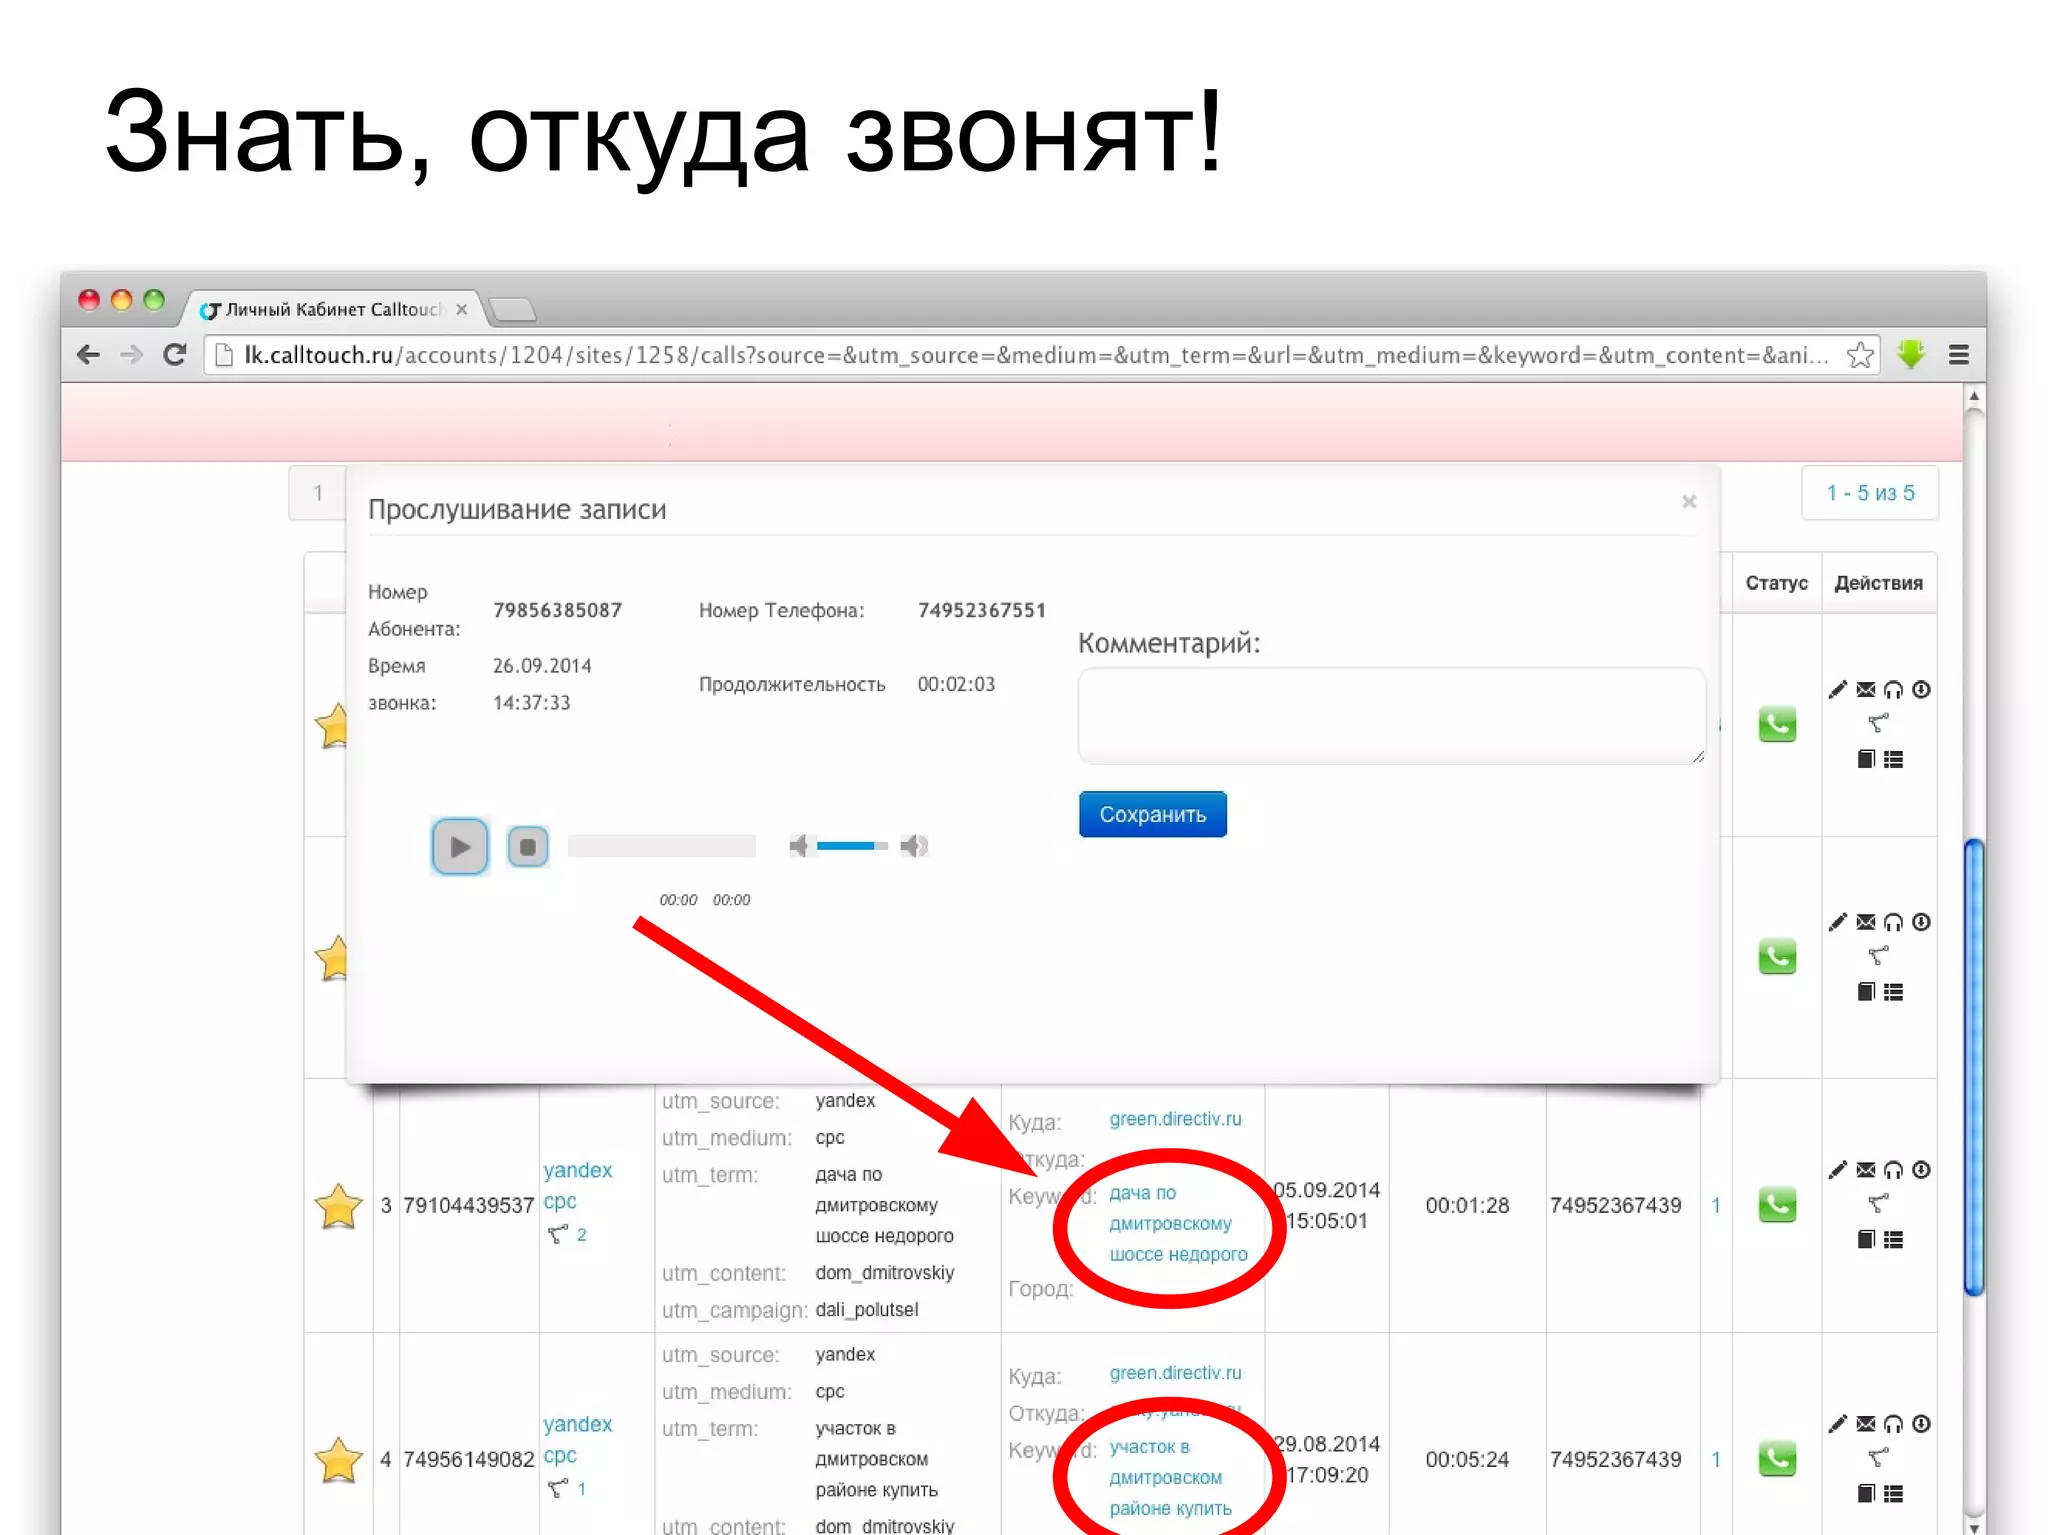
Task: Open the list icon in the topmost row
Action: (x=1893, y=759)
